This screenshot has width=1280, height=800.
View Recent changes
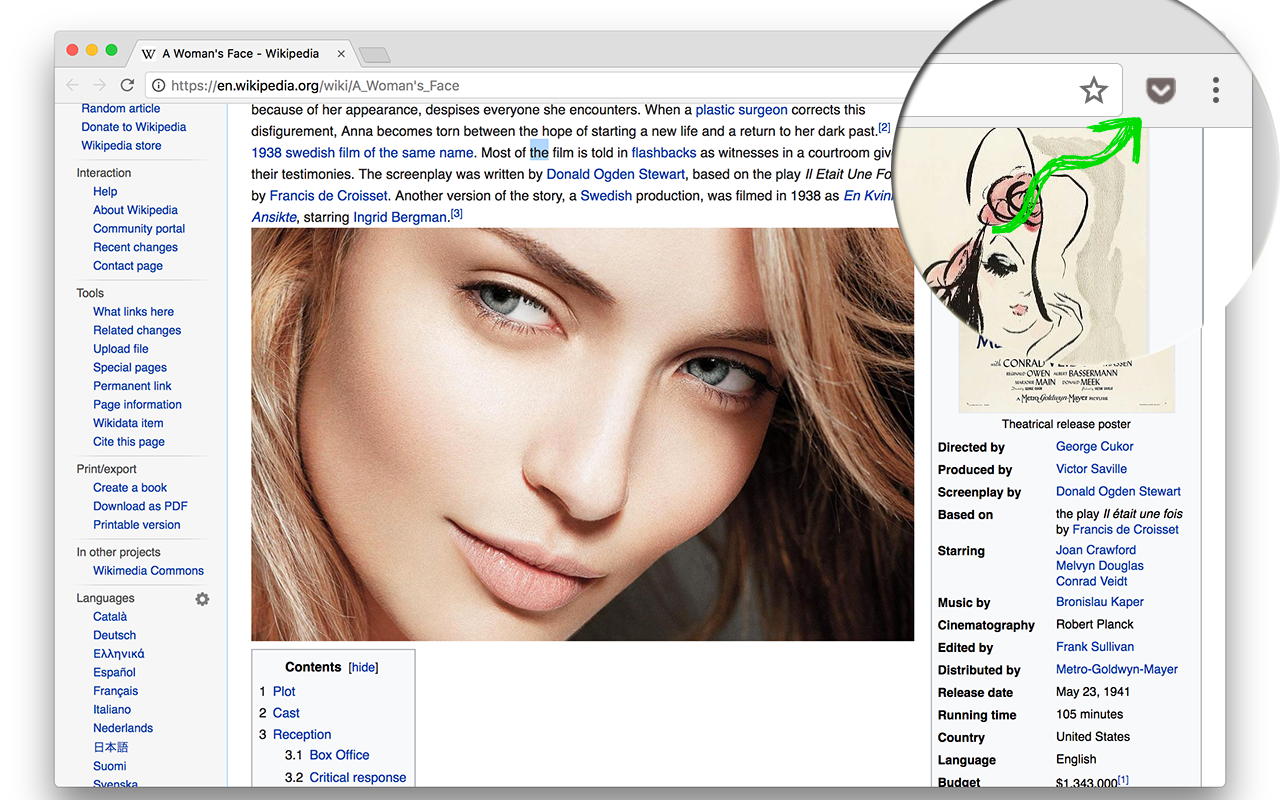[x=135, y=247]
